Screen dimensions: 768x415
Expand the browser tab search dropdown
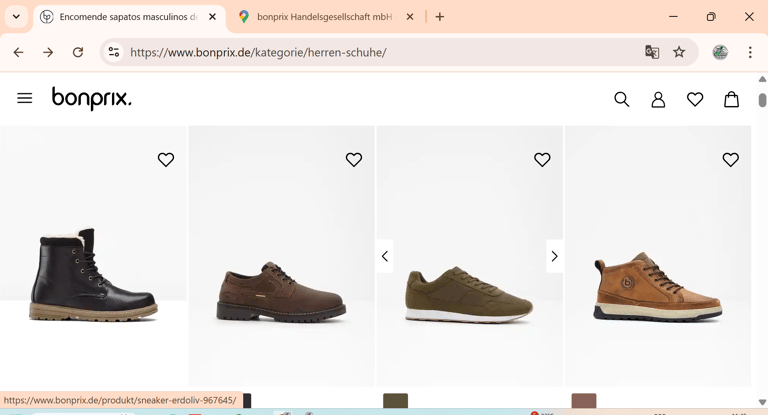coord(16,17)
